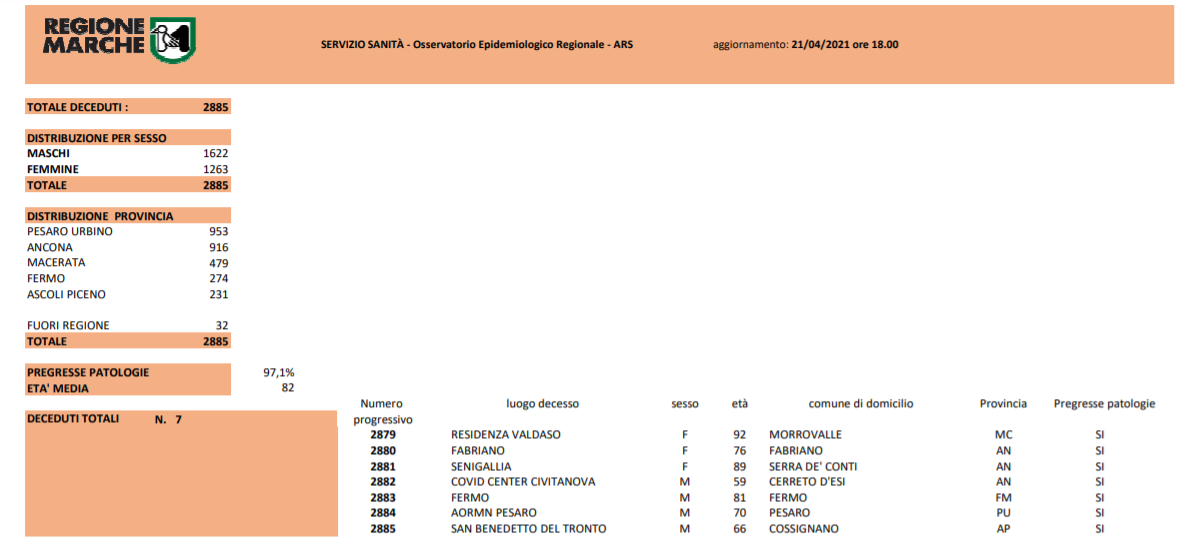
Task: Click the 'Pregresse patologie' table column header
Action: pyautogui.click(x=1105, y=404)
